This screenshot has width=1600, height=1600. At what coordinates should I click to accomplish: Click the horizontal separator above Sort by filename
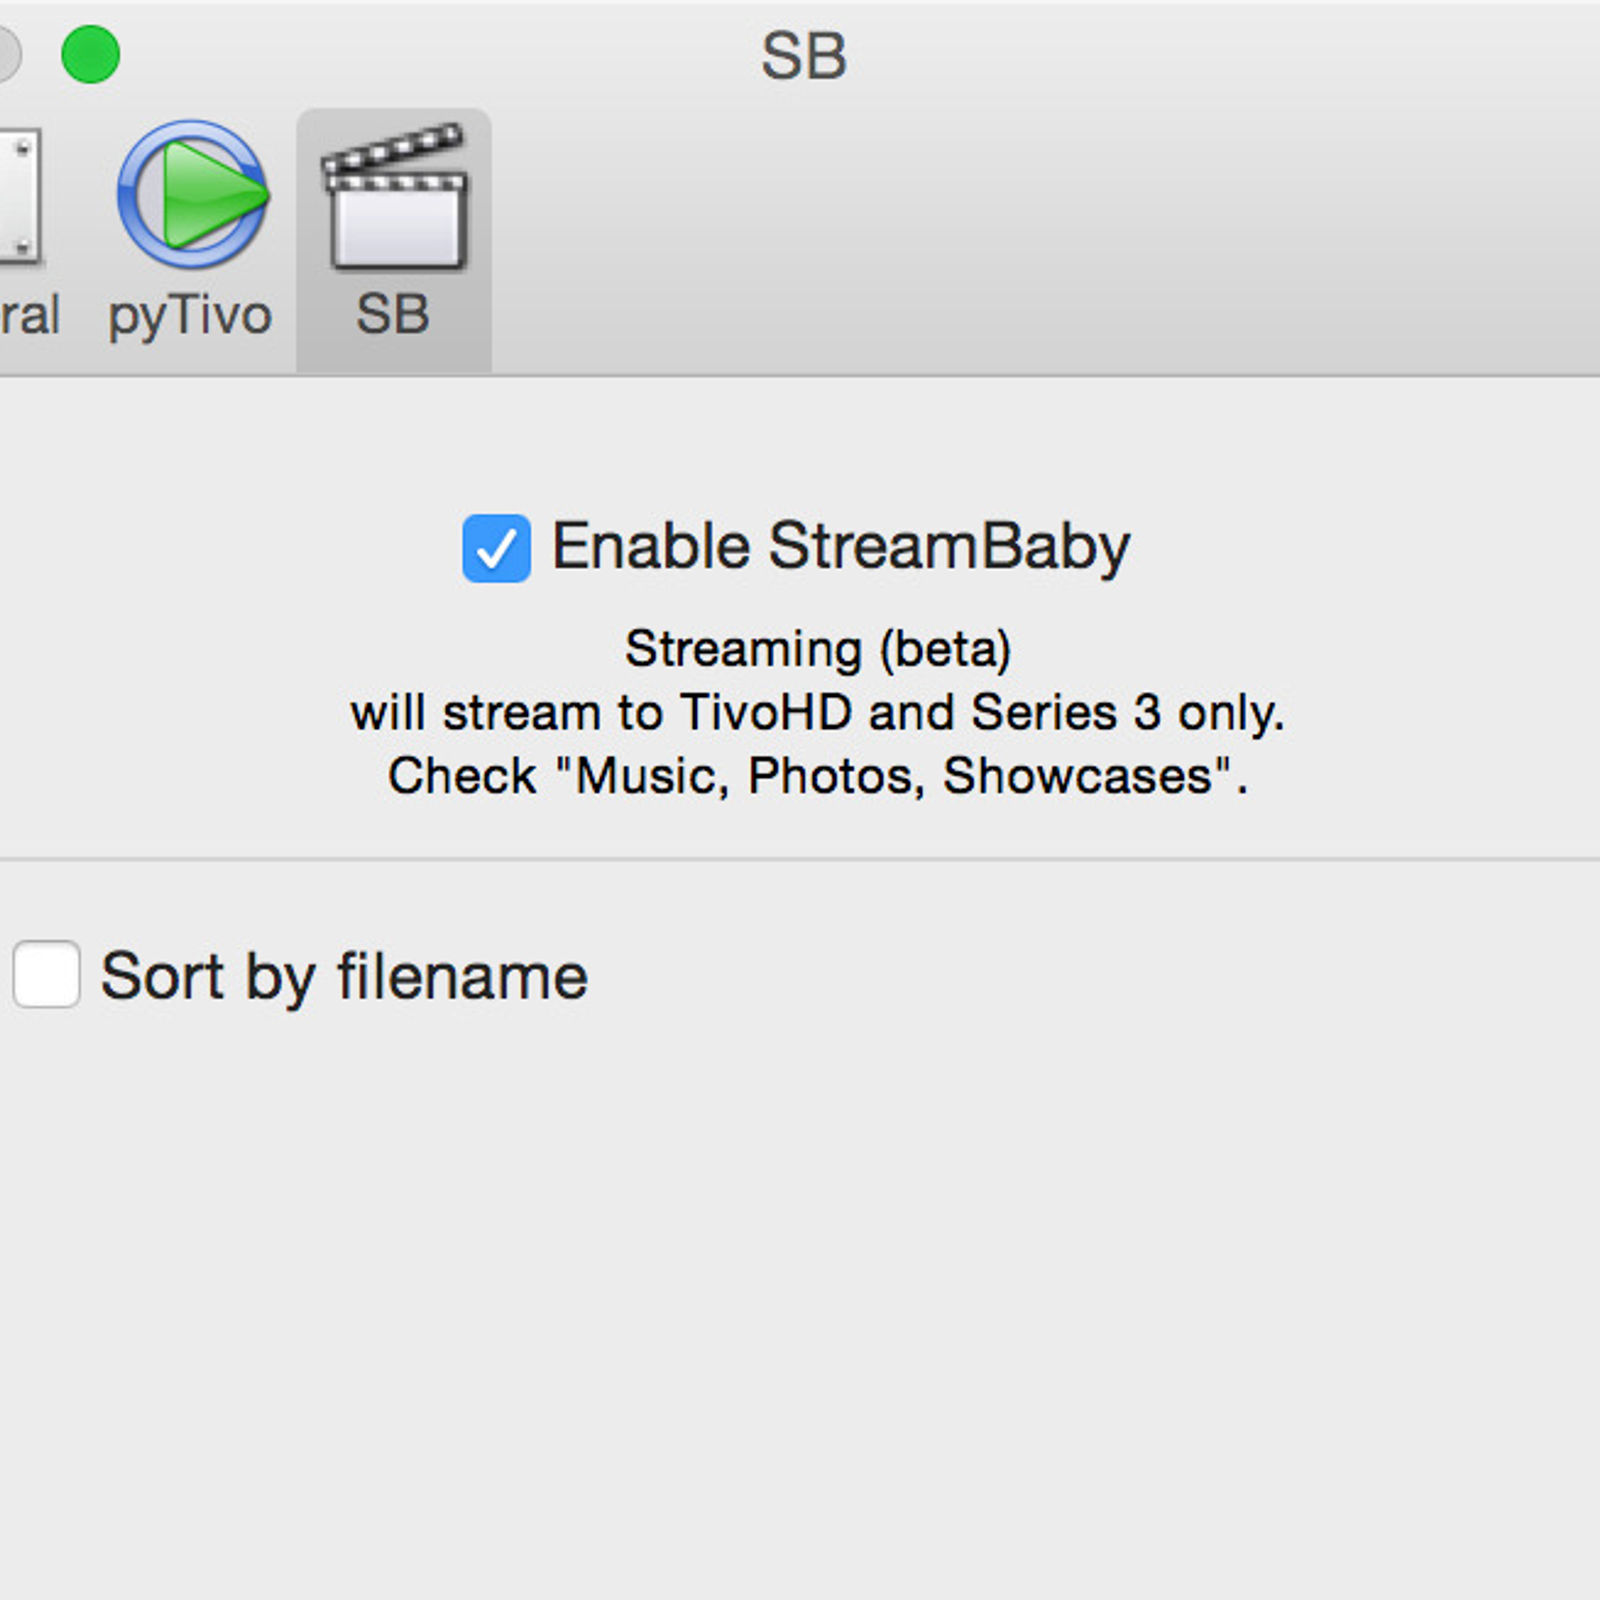(x=800, y=859)
